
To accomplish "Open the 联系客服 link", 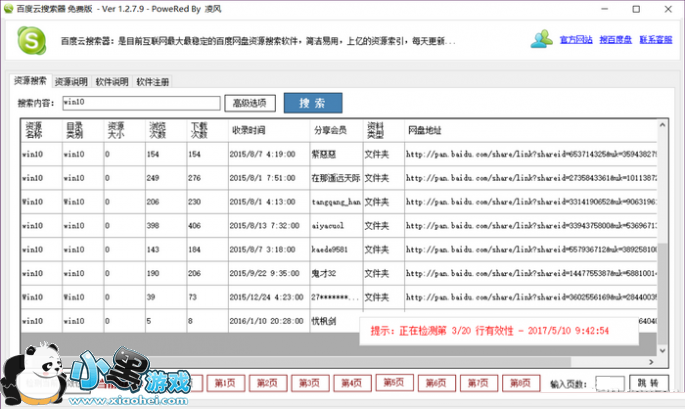I will click(x=655, y=40).
